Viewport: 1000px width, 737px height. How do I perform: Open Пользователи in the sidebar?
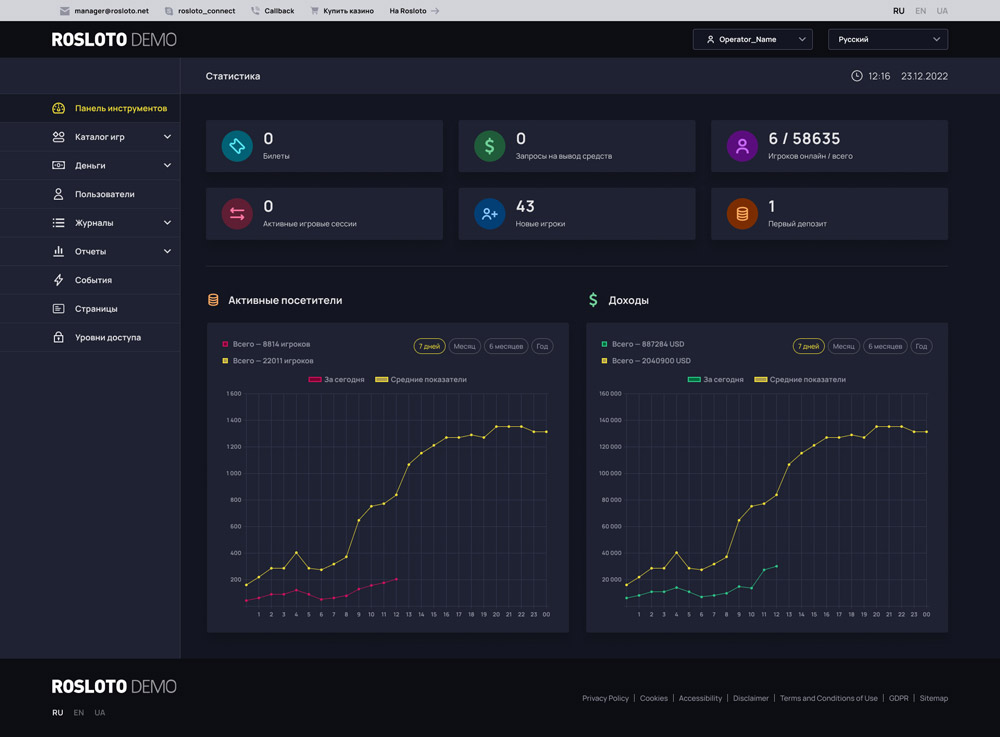pos(104,194)
